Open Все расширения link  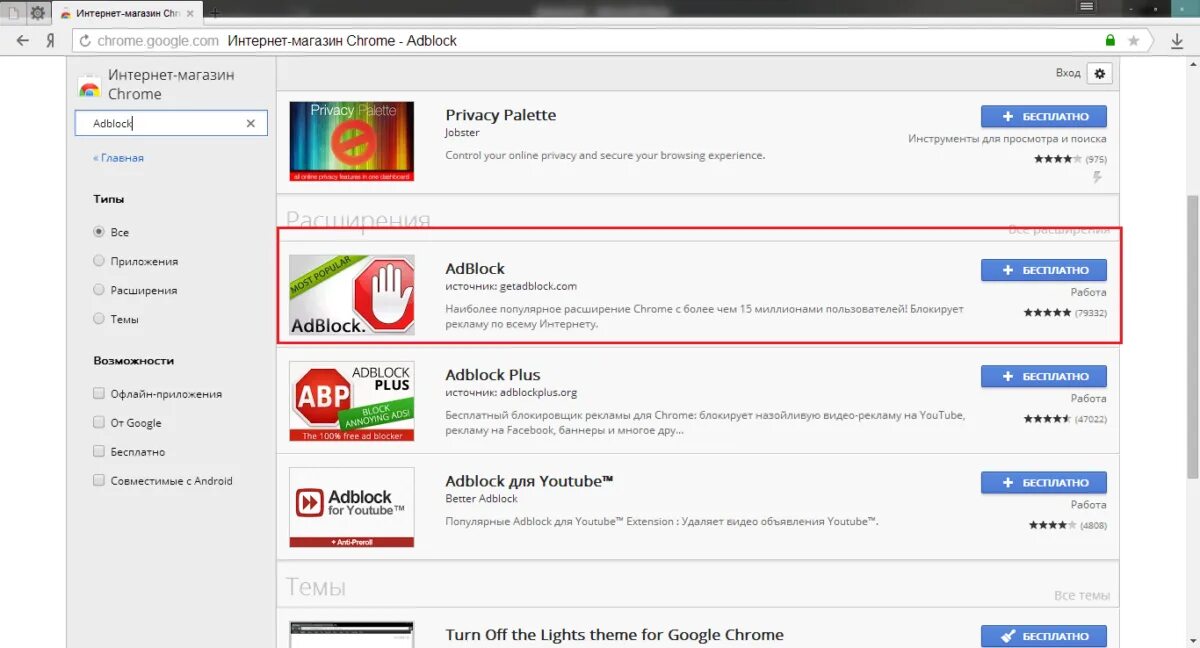click(x=1059, y=229)
